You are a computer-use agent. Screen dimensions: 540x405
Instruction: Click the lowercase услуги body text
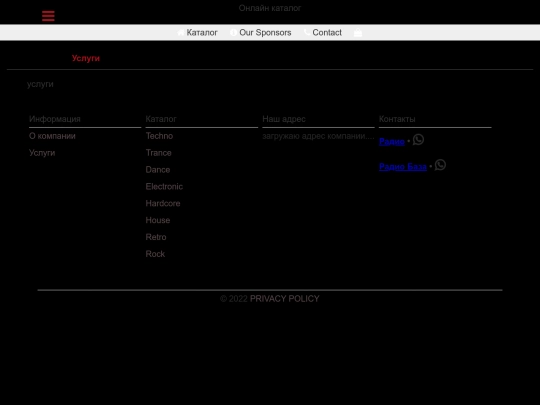pos(40,84)
